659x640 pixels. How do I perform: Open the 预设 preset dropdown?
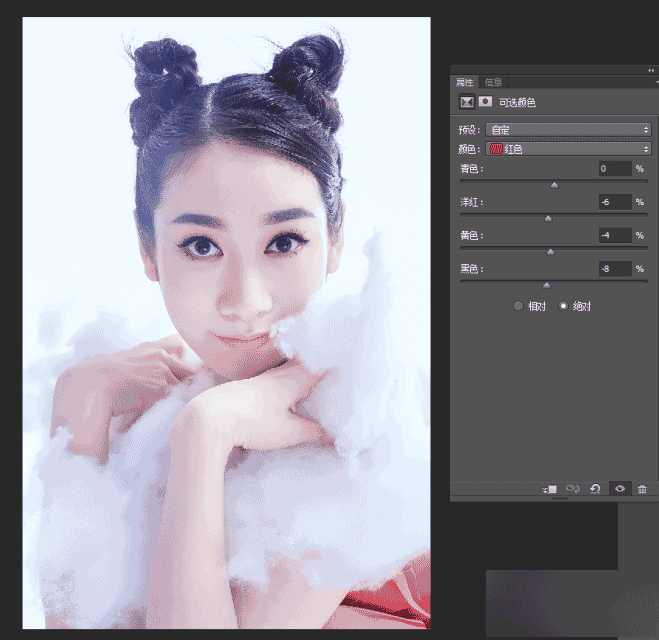pos(568,130)
